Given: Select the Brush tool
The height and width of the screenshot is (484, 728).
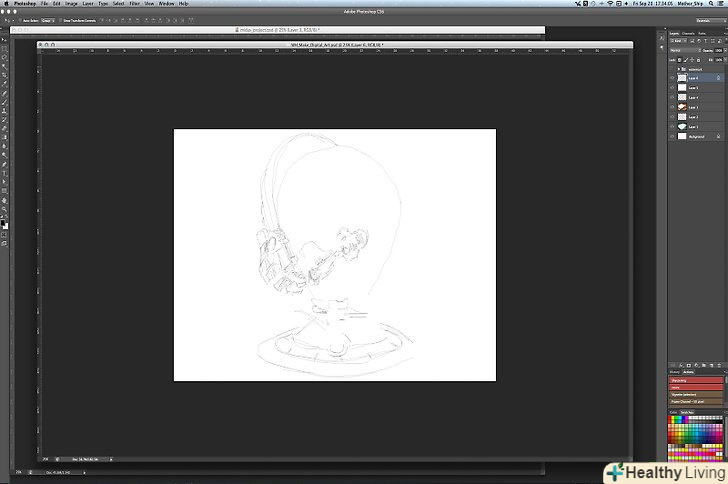Looking at the screenshot, I should (x=5, y=102).
